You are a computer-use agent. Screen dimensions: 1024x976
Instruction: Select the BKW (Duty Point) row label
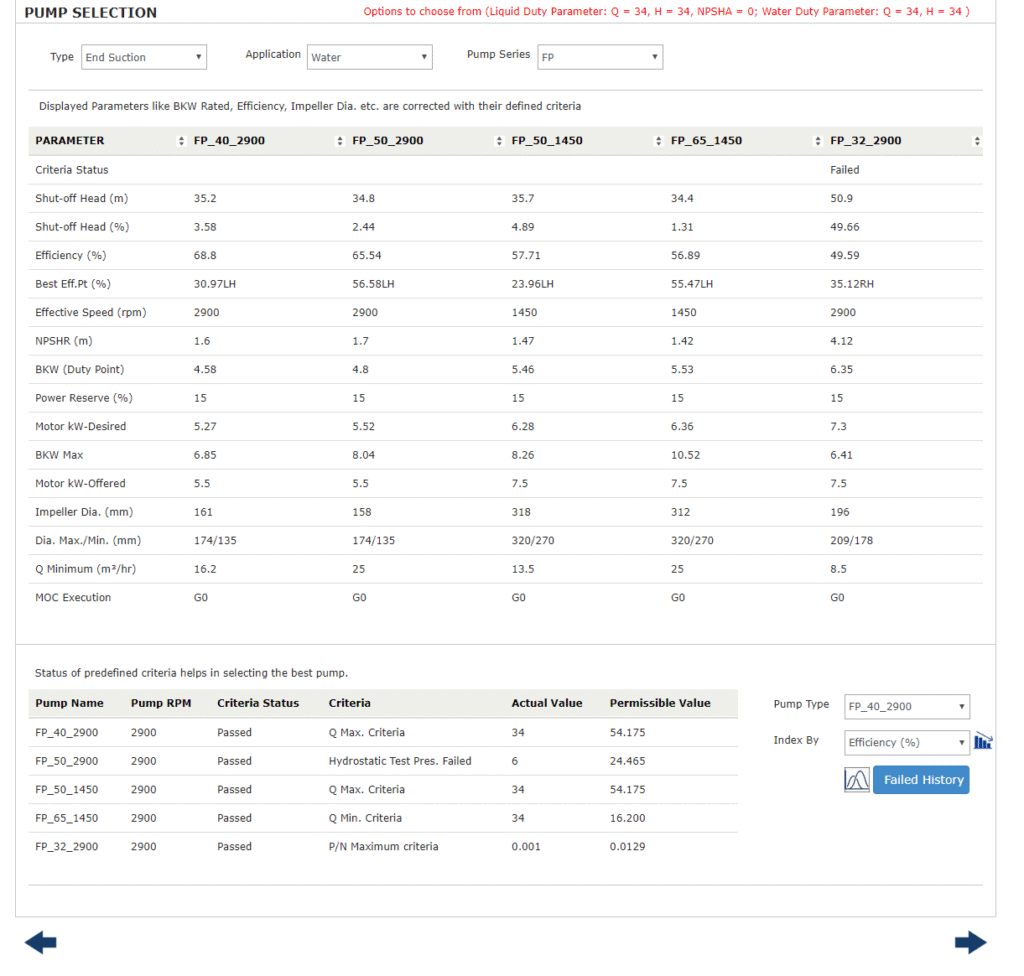pyautogui.click(x=80, y=369)
